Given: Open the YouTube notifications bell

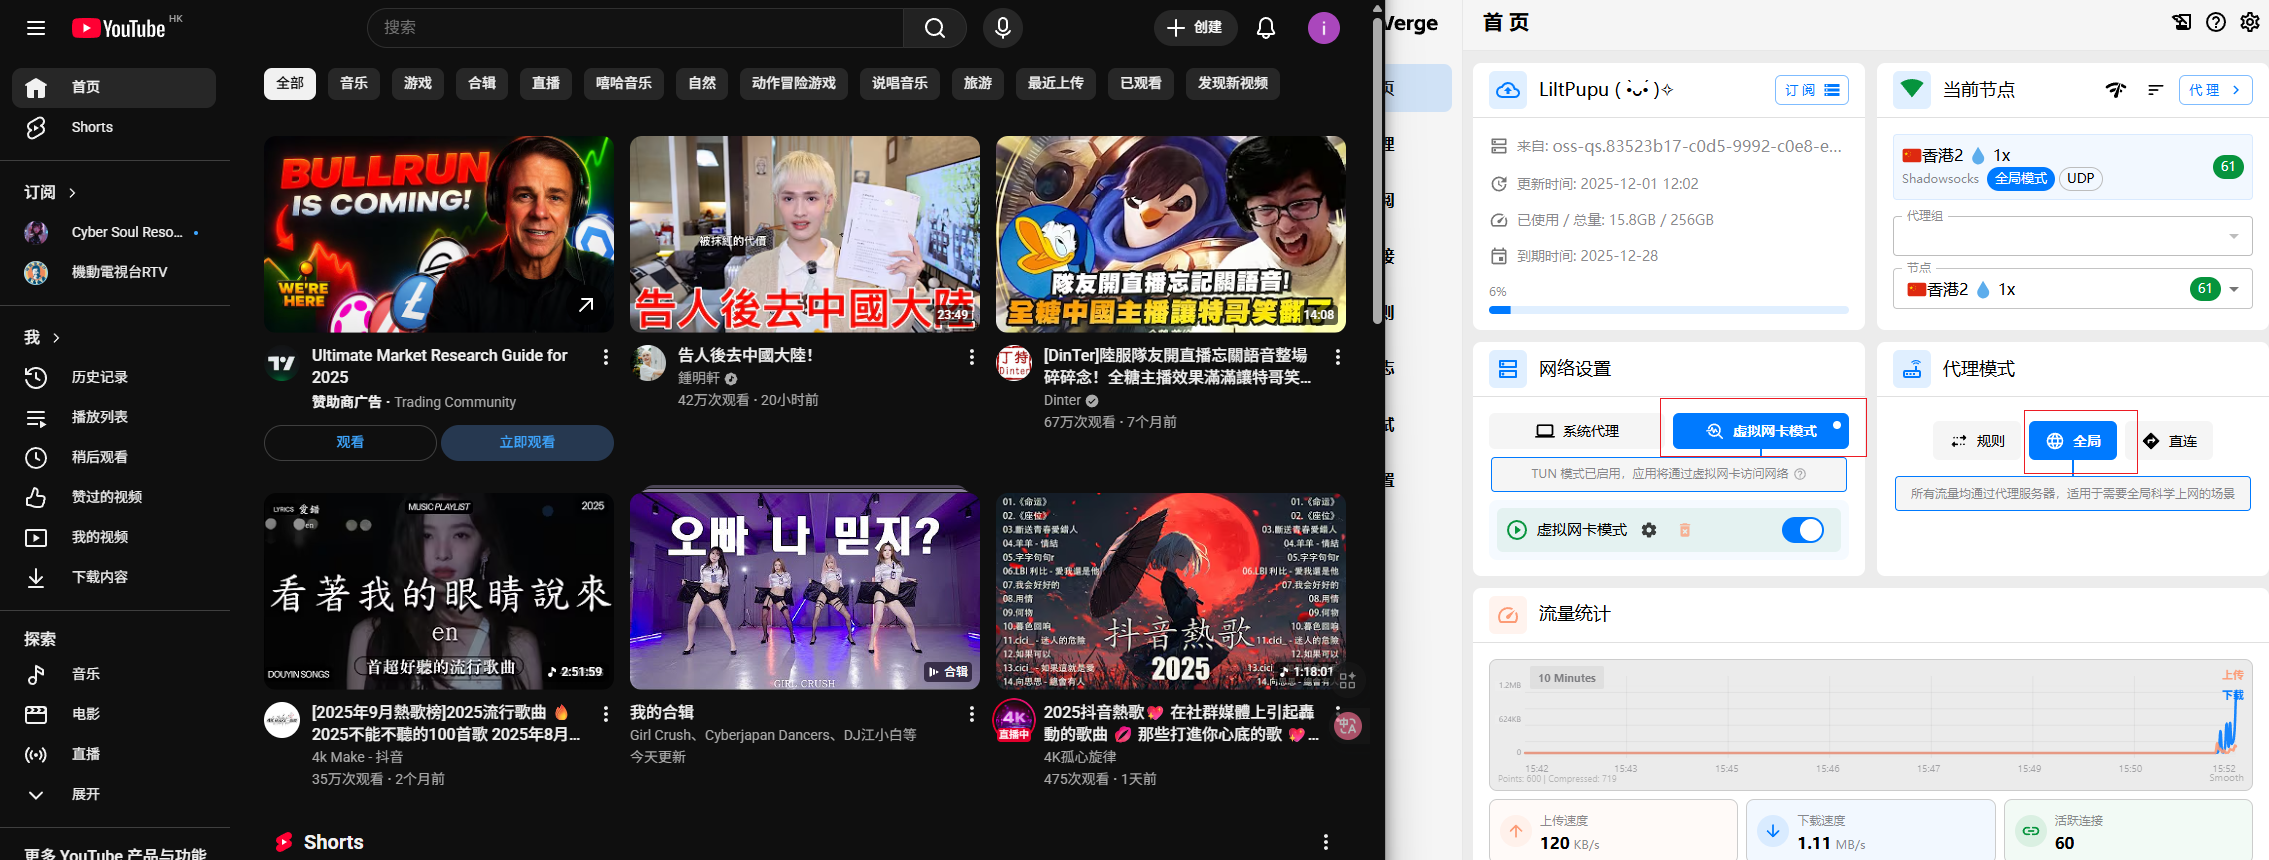Looking at the screenshot, I should [x=1265, y=28].
